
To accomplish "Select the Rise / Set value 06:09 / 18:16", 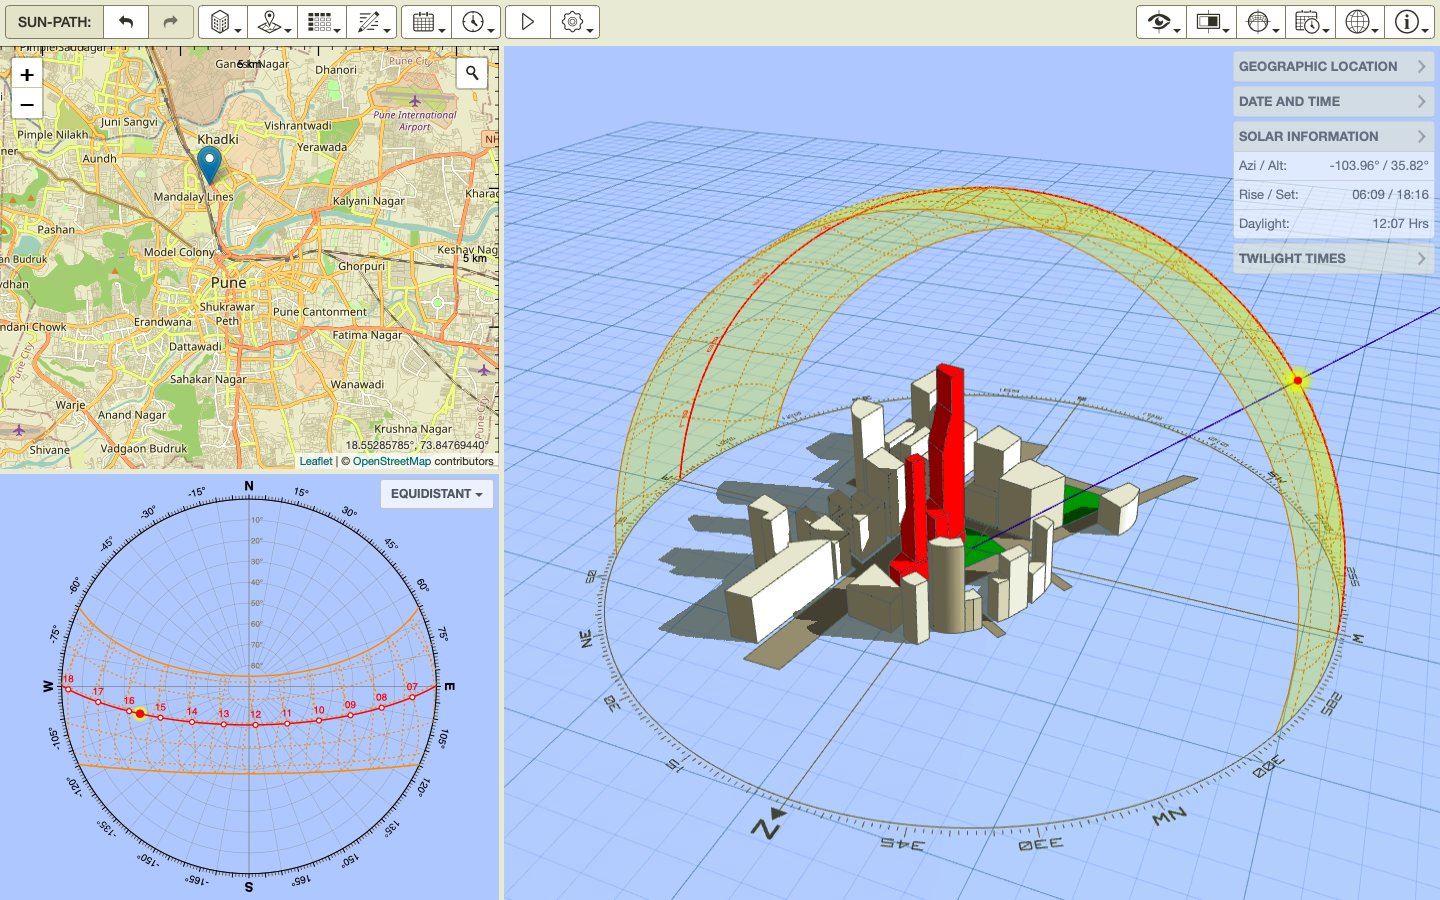I will point(1390,195).
